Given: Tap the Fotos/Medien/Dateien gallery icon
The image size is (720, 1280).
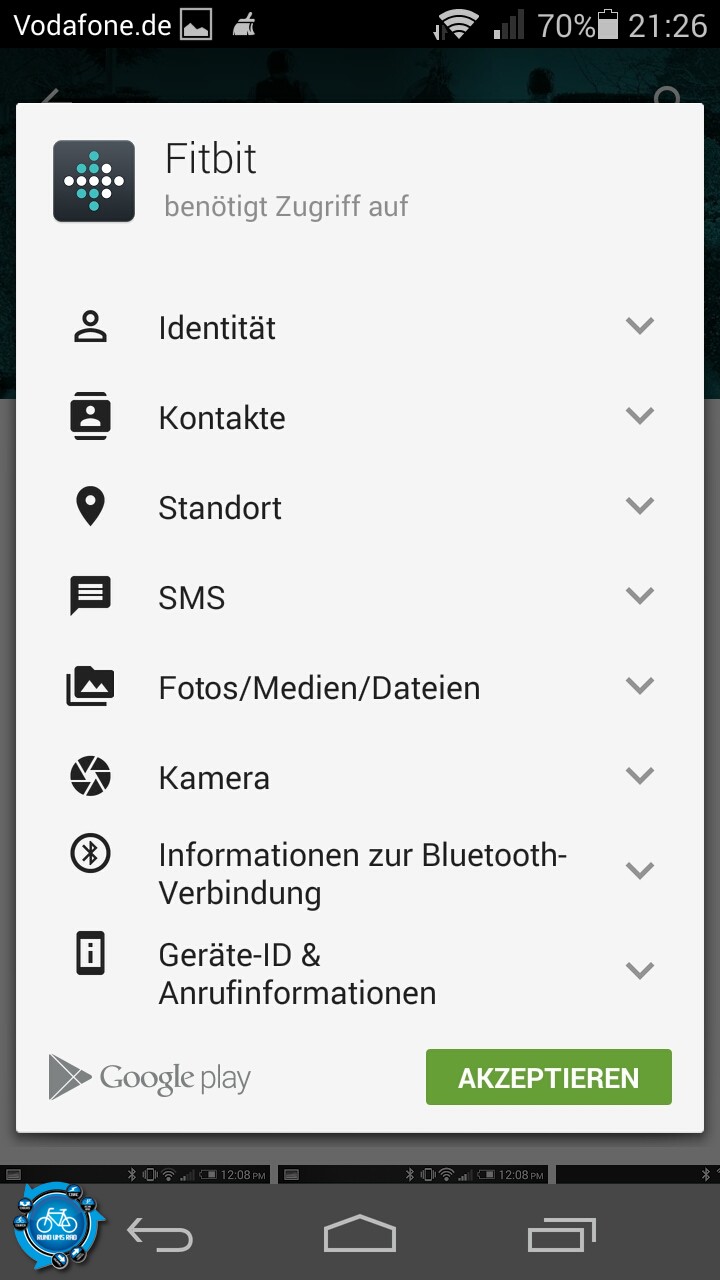Looking at the screenshot, I should (x=90, y=687).
